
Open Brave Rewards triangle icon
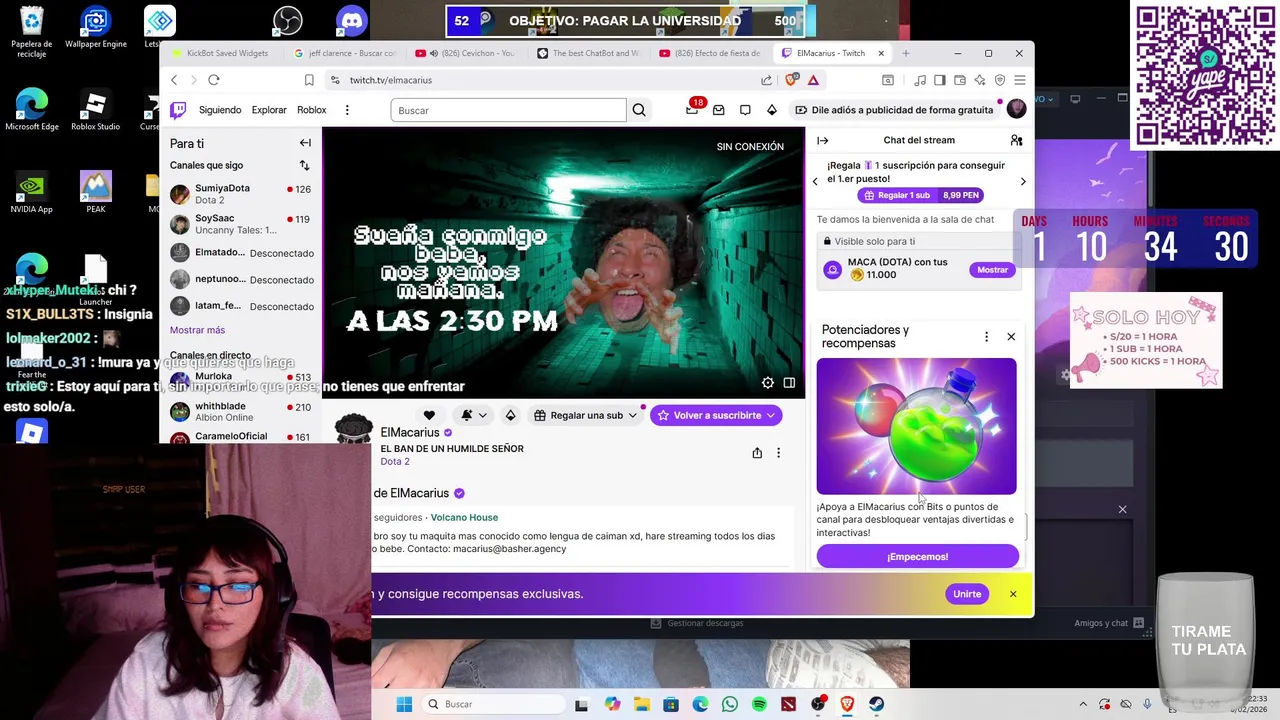click(x=813, y=80)
